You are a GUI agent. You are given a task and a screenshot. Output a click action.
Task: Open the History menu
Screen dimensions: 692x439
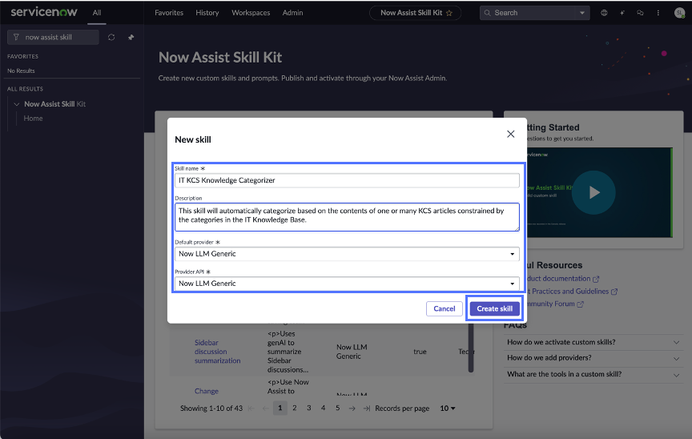pyautogui.click(x=207, y=13)
